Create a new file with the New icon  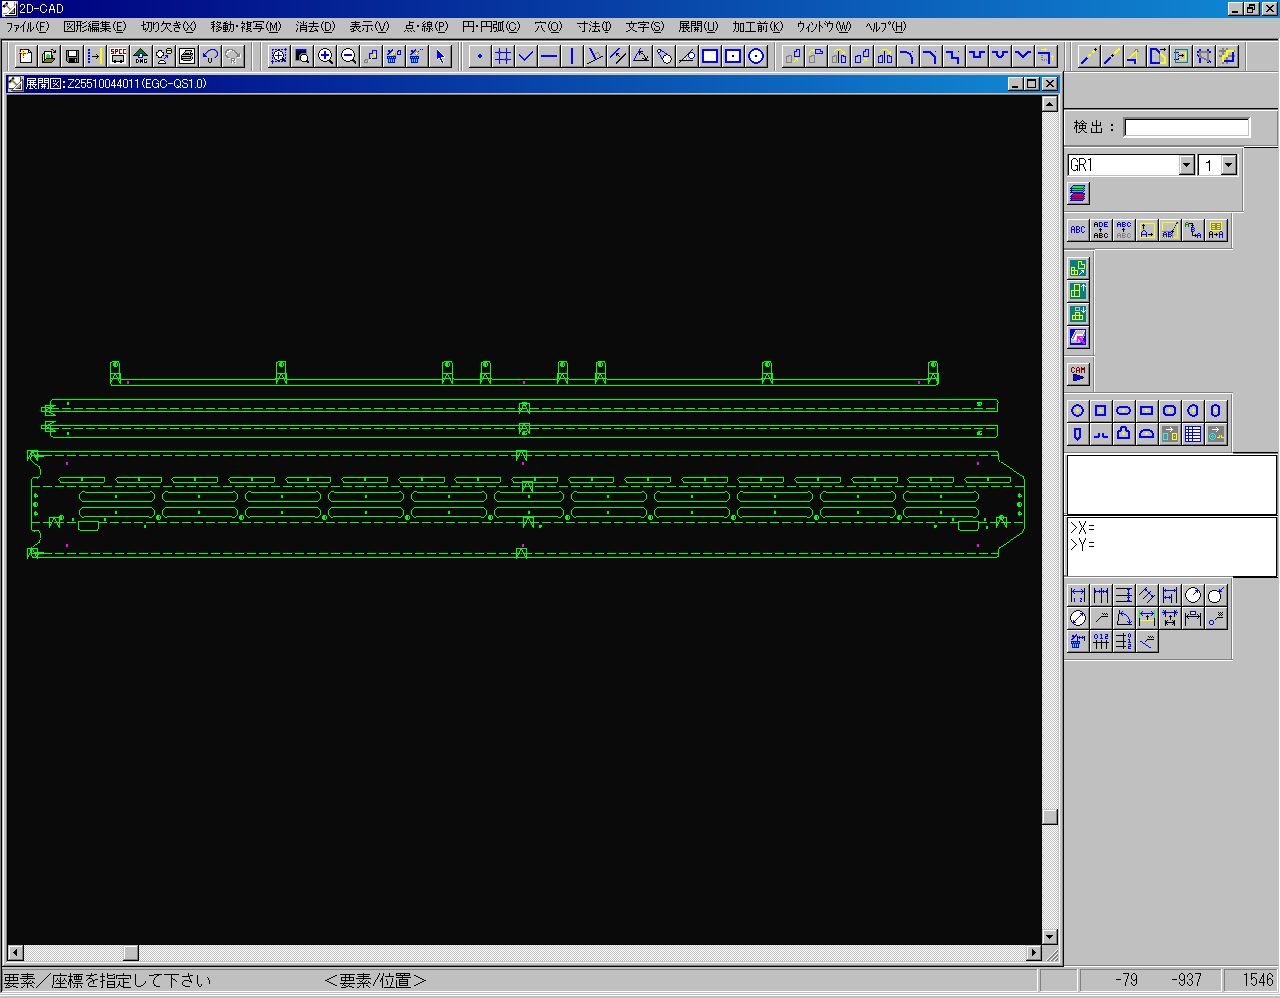click(x=26, y=56)
